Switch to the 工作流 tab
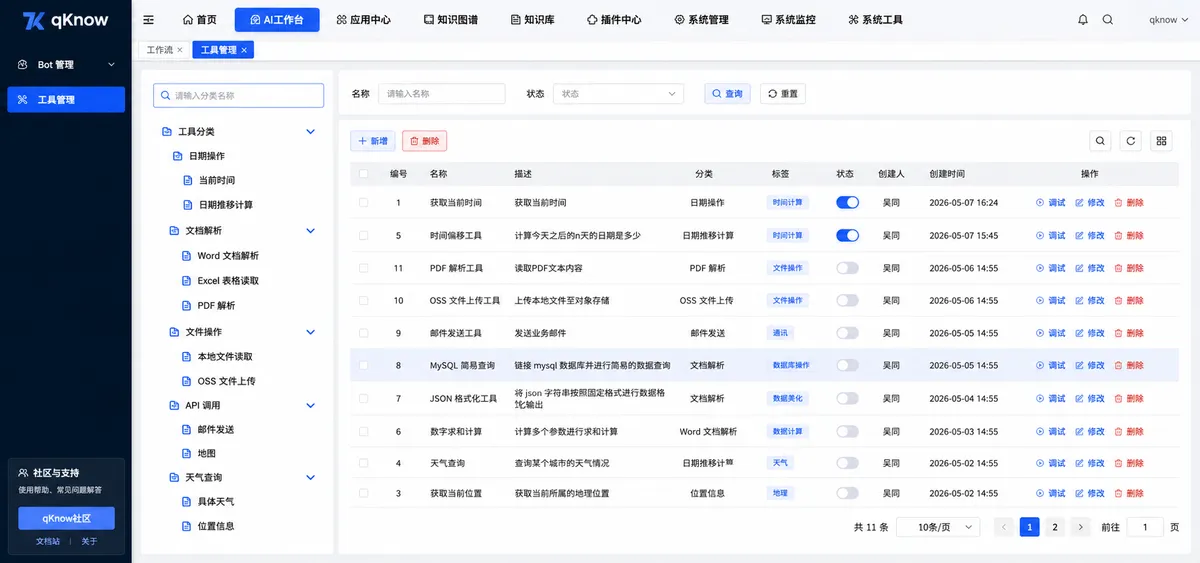Viewport: 1200px width, 563px height. [x=161, y=50]
